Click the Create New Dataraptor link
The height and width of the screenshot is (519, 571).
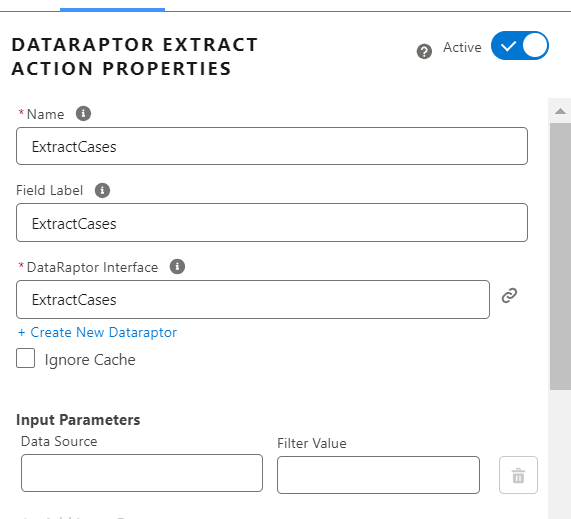coord(97,332)
